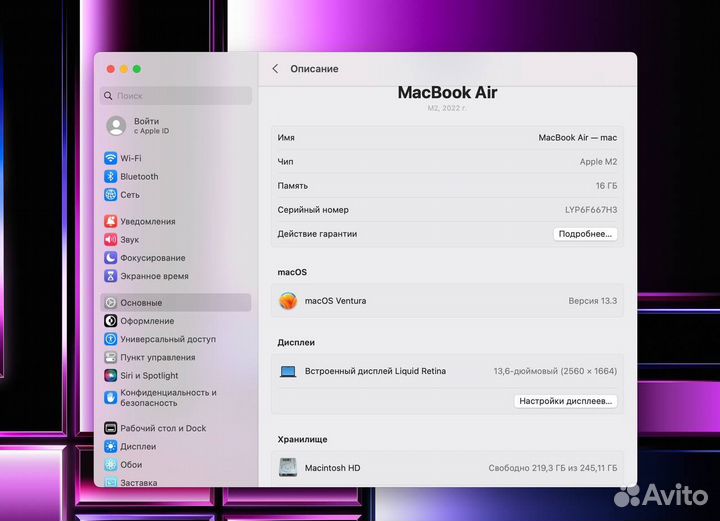
Task: Open the Bluetooth icon in sidebar
Action: (x=110, y=176)
